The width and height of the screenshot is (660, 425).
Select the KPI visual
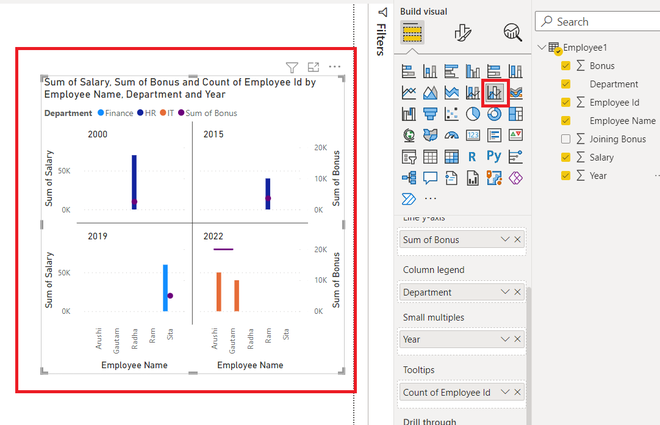(516, 135)
